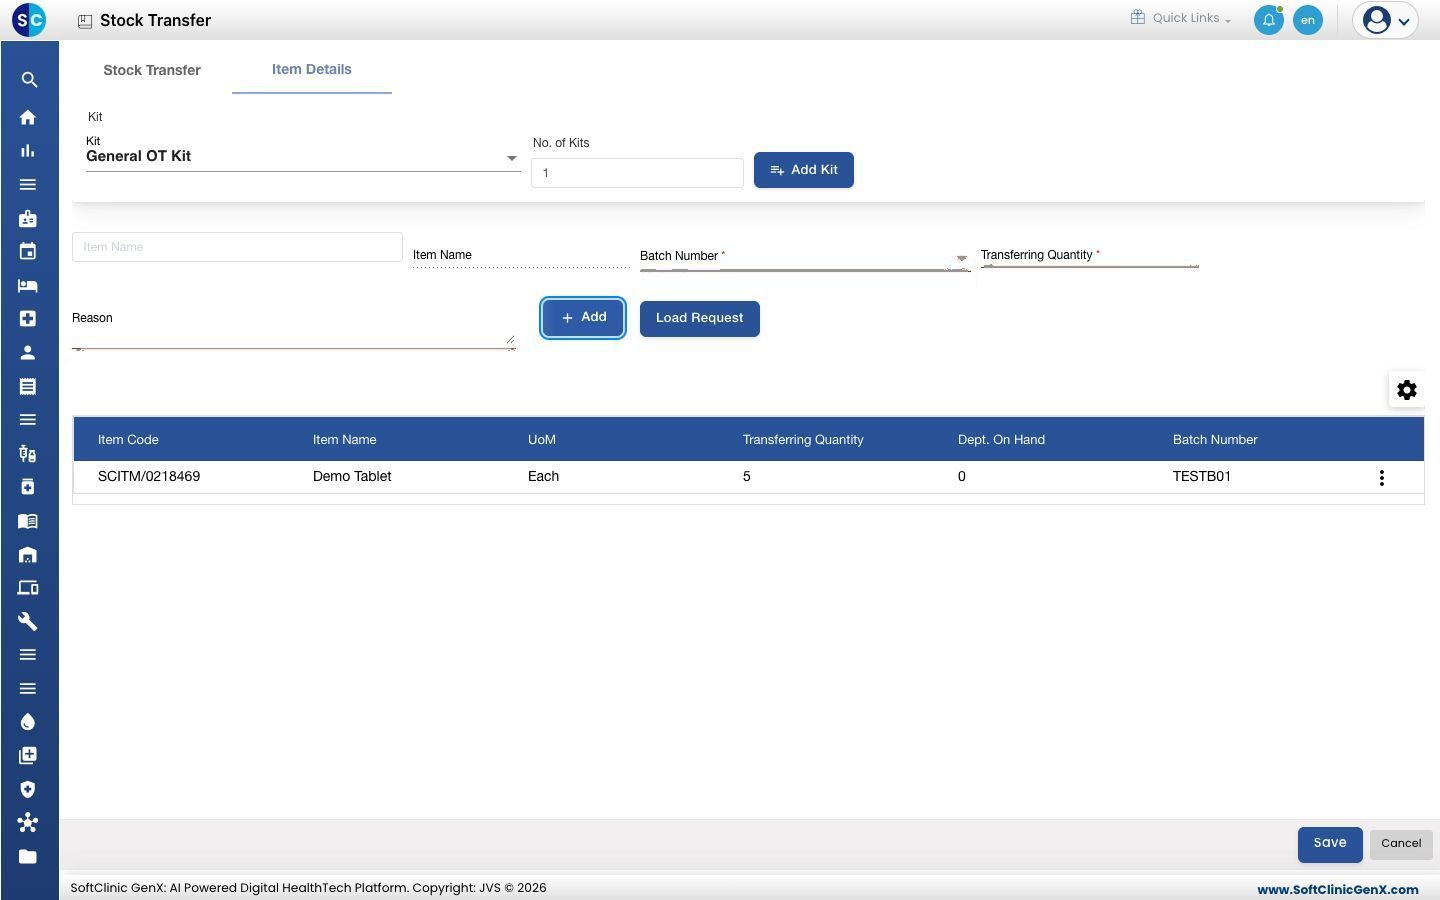The image size is (1440, 900).
Task: Go to Home via the house icon
Action: click(x=28, y=117)
